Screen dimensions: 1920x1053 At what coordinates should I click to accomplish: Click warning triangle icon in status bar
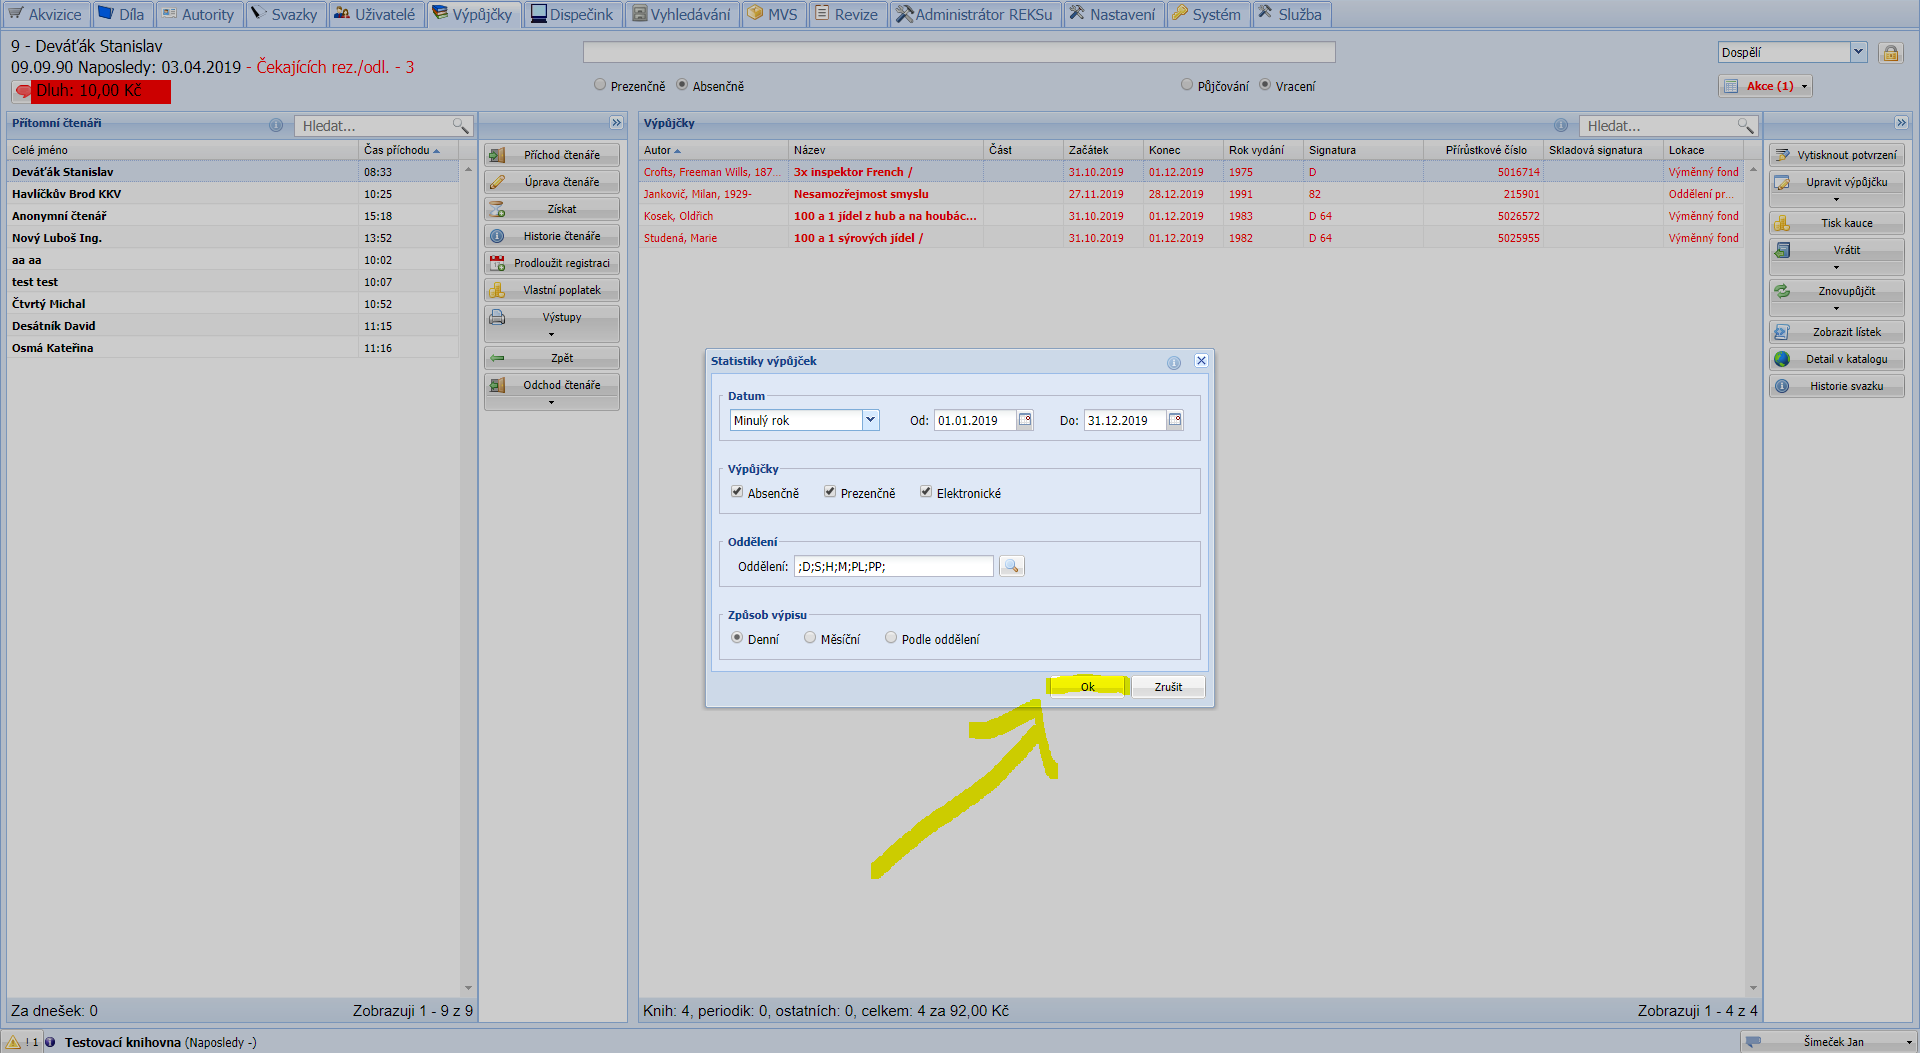[x=14, y=1042]
